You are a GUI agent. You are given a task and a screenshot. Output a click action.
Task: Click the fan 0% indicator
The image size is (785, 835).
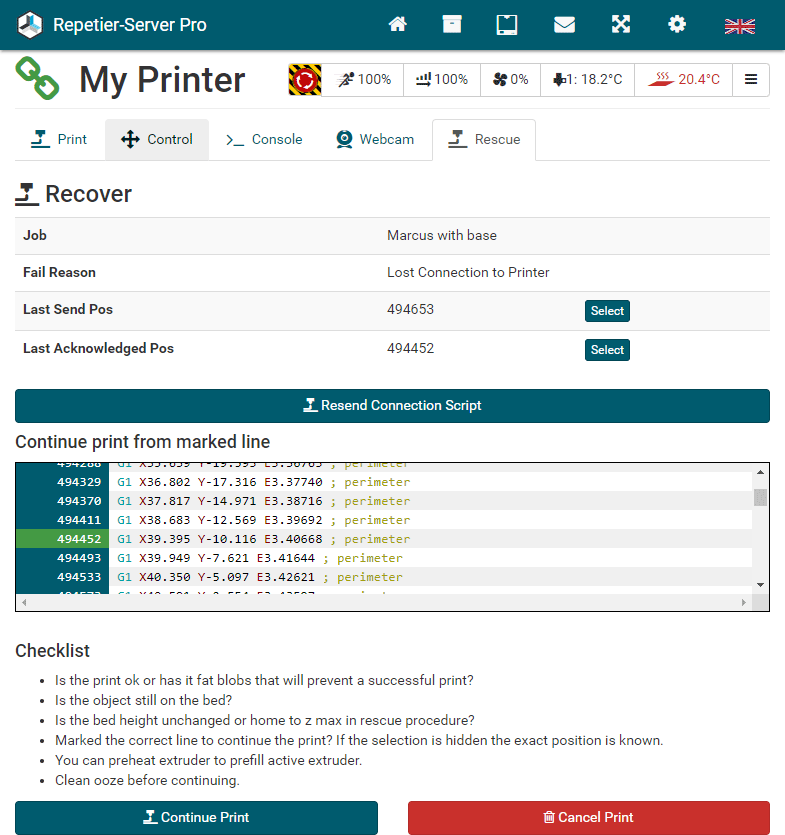tap(510, 79)
